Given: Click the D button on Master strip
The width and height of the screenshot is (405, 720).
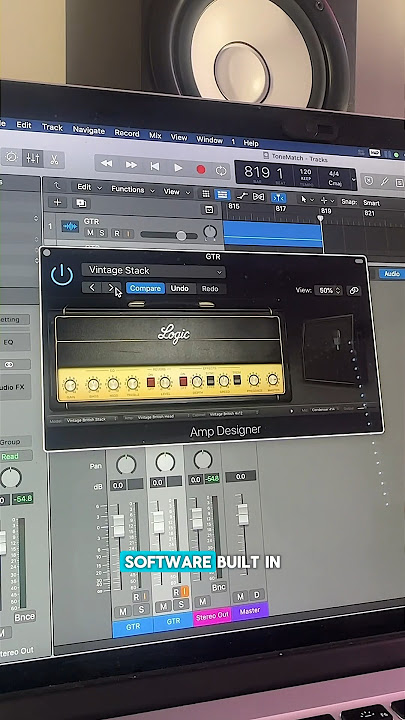Looking at the screenshot, I should [257, 596].
